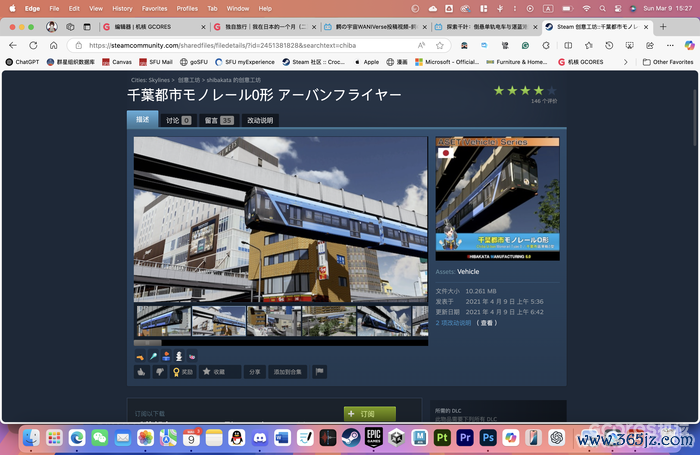
Task: Open the SFU Mail bookmark
Action: pyautogui.click(x=155, y=62)
